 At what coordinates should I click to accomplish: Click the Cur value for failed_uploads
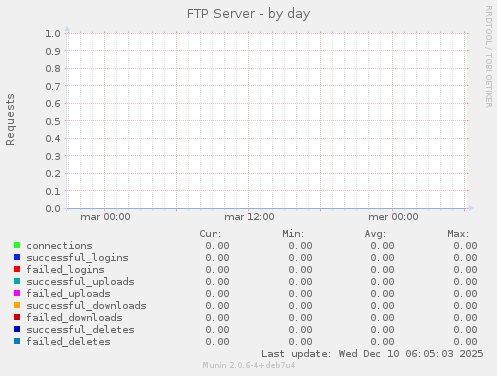click(217, 294)
